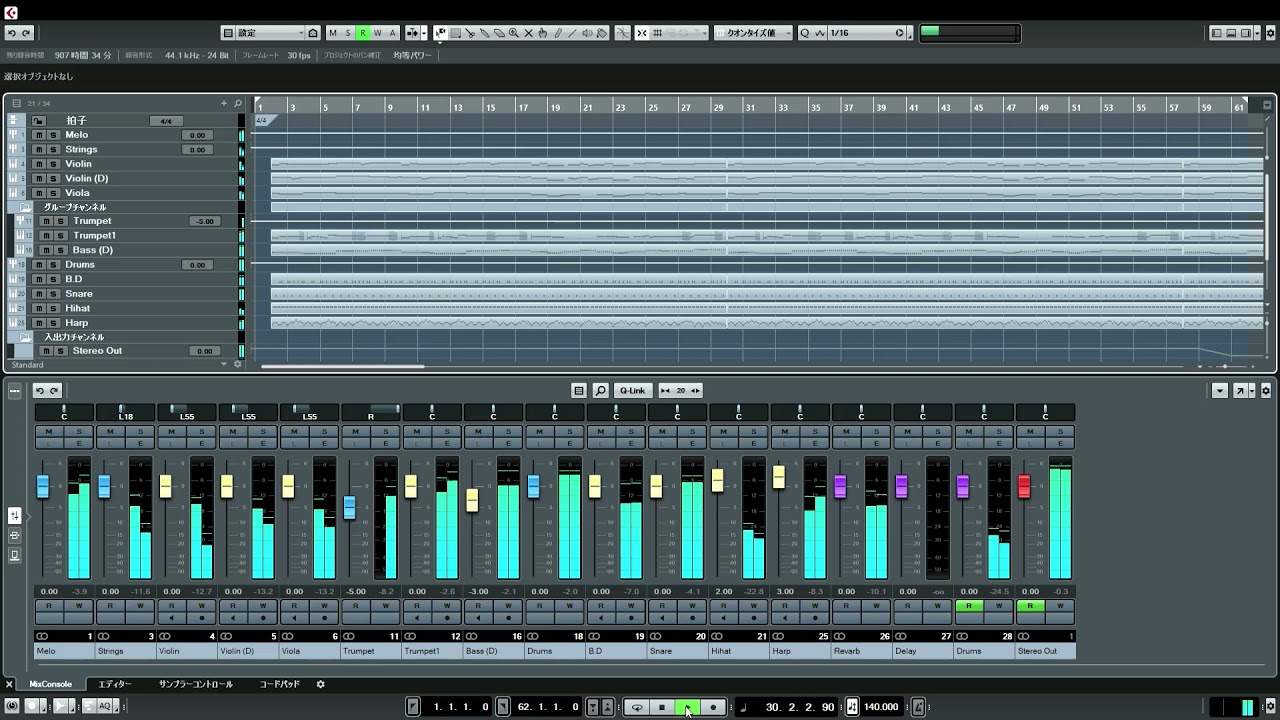
Task: Open サンプラーコントロール tab
Action: (x=195, y=684)
